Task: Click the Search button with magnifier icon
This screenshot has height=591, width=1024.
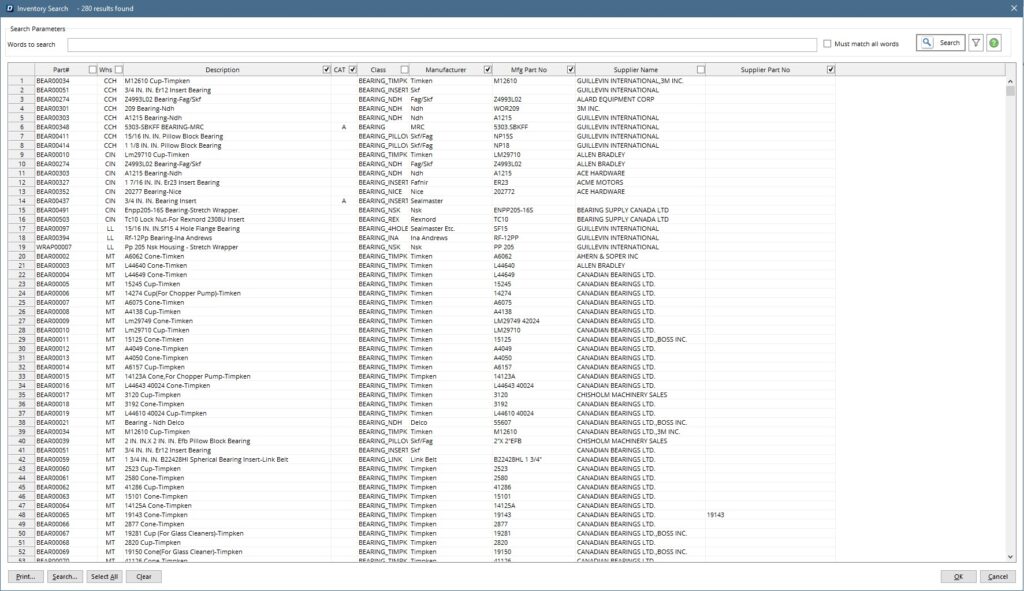Action: 940,43
